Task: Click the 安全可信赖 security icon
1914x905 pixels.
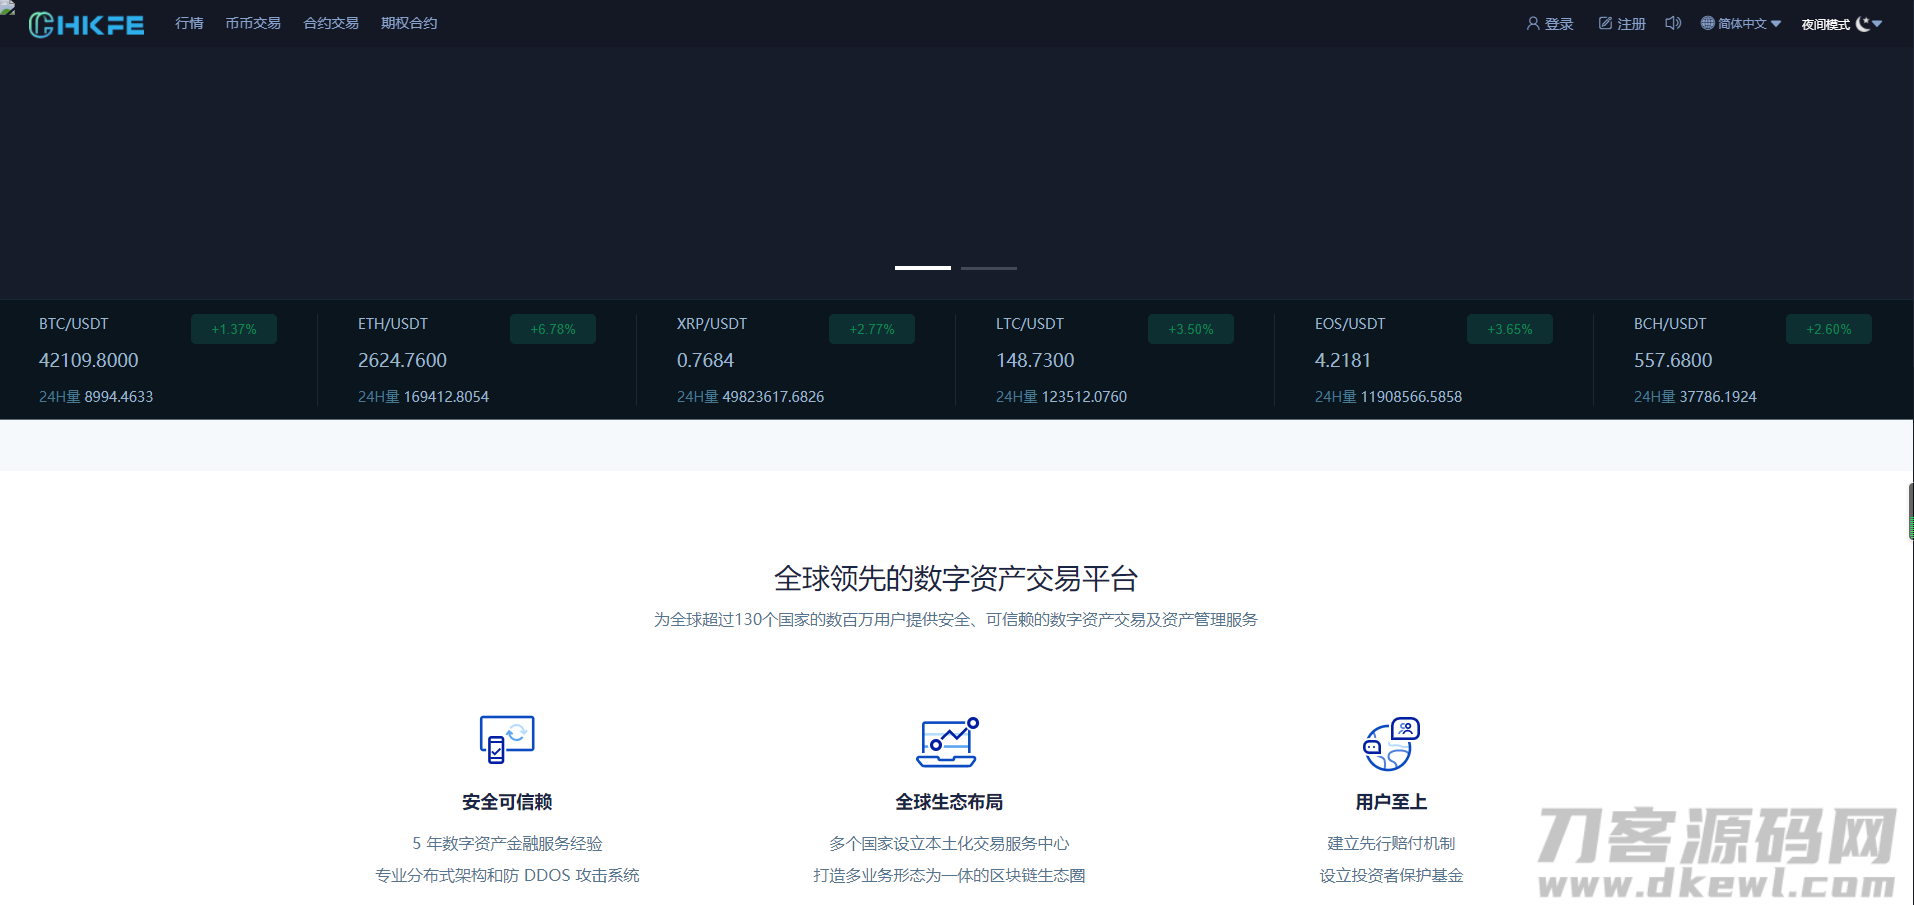Action: coord(507,740)
